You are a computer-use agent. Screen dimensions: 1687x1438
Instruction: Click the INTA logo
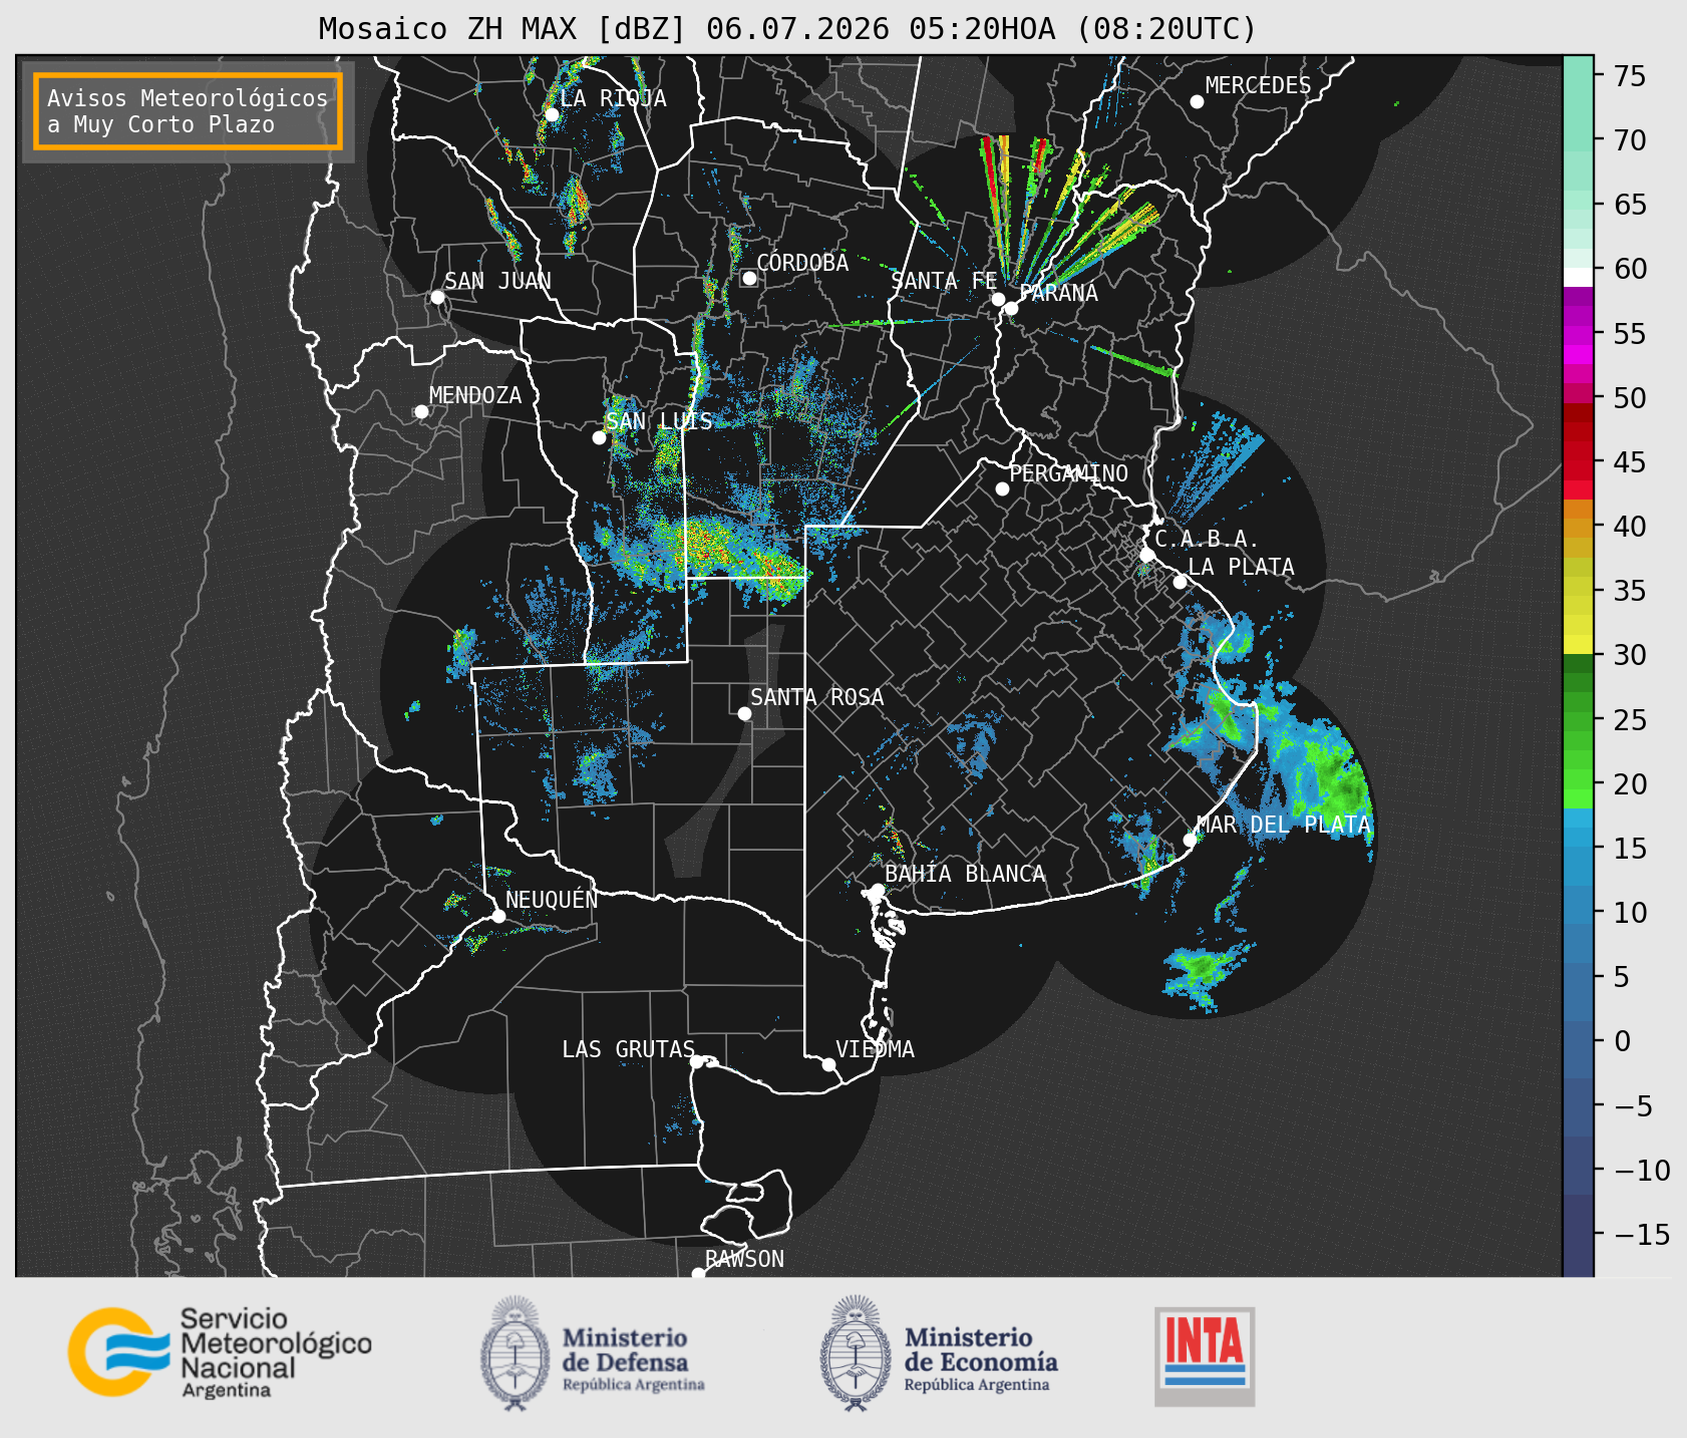point(1204,1356)
